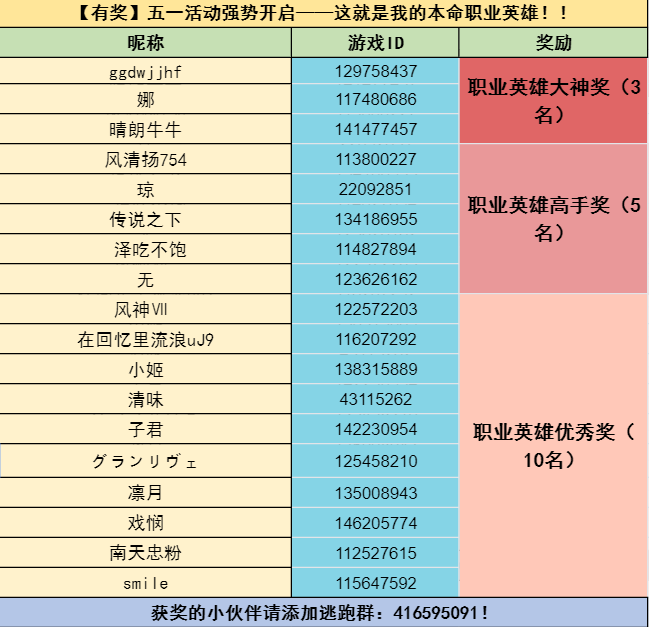Select the nickname cell グランリヴェ
The height and width of the screenshot is (627, 649).
coord(146,461)
